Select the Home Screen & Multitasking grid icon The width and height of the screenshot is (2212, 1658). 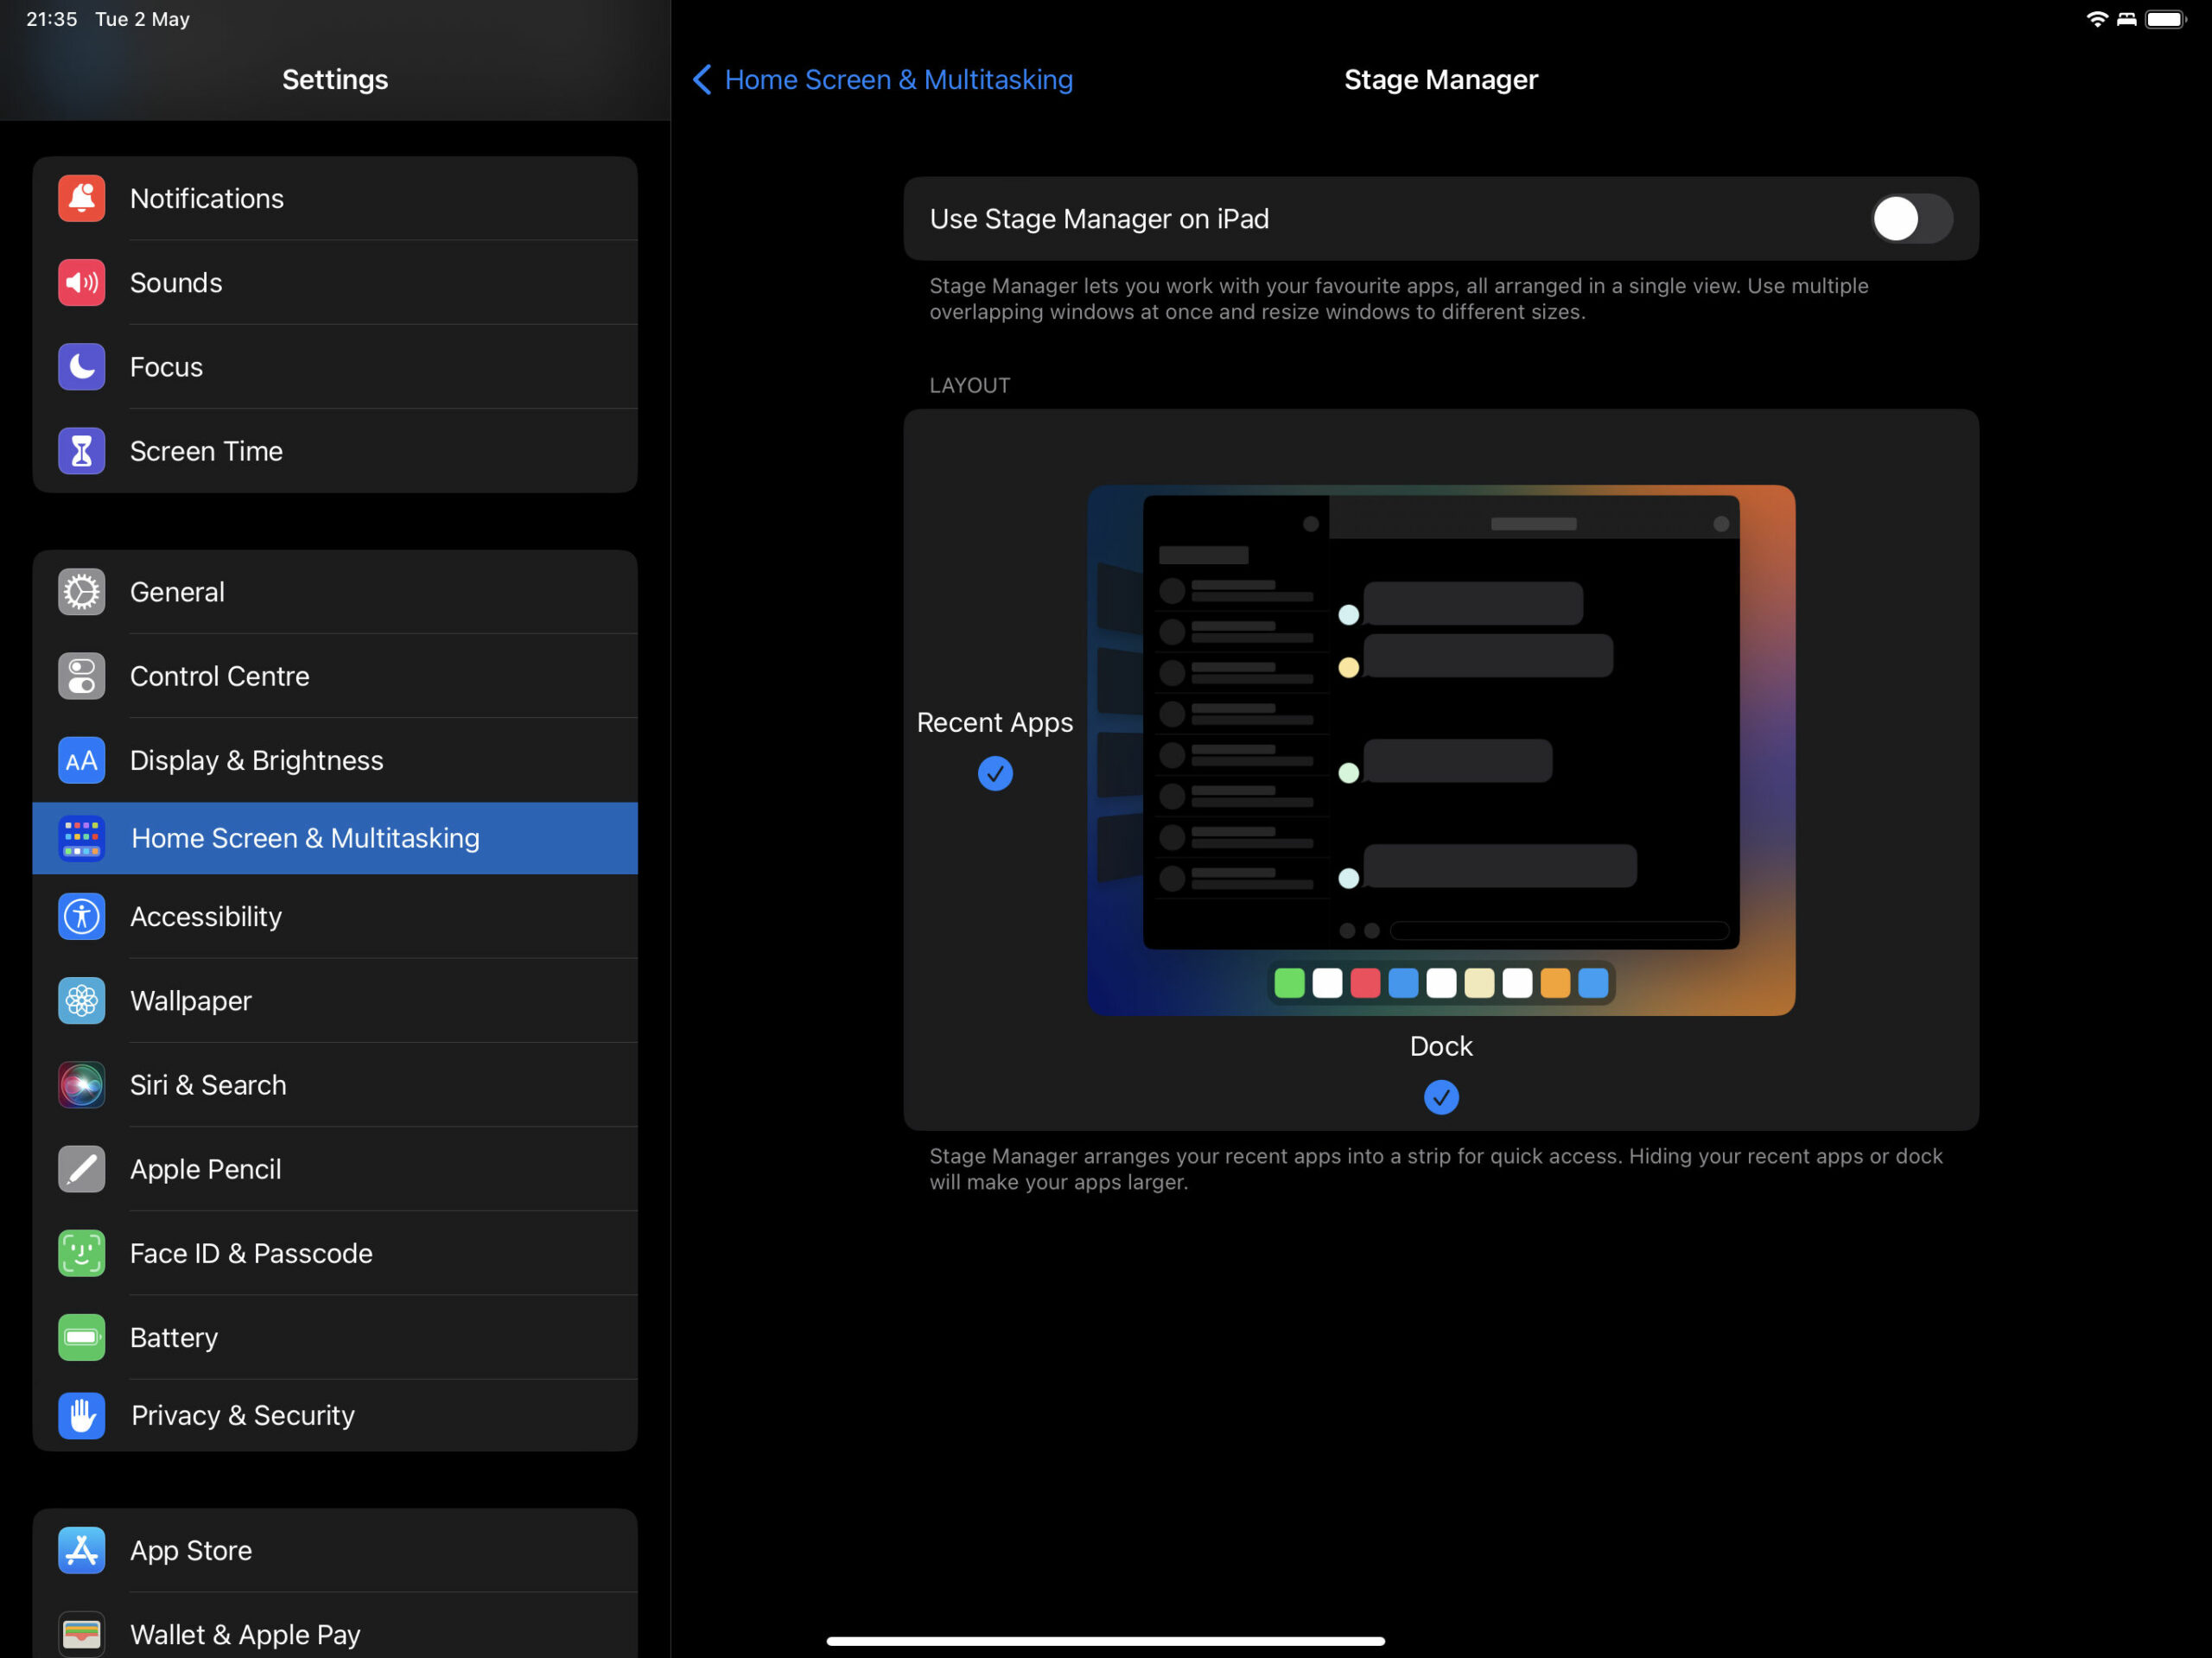click(81, 838)
